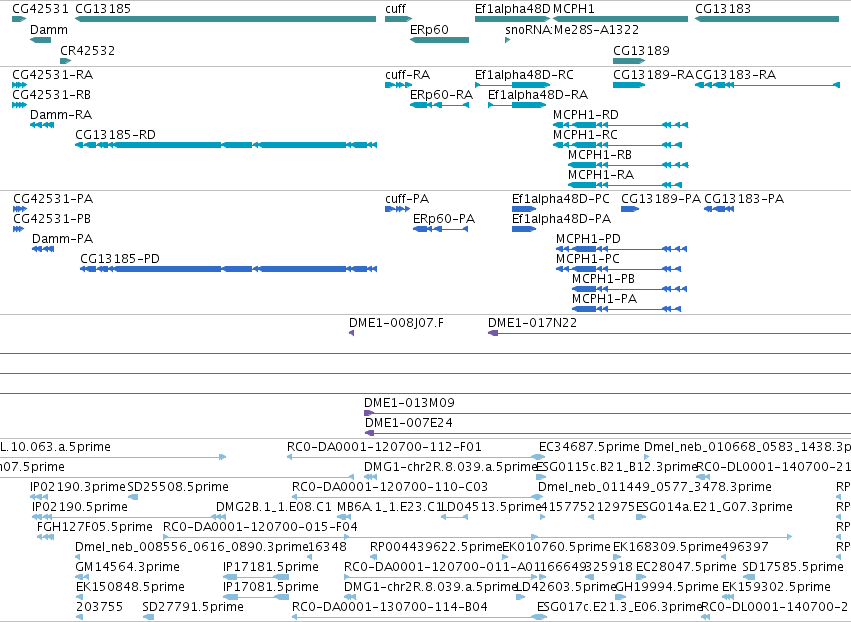Image resolution: width=851 pixels, height=622 pixels.
Task: Click the CG13189-RA transcript label
Action: [653, 74]
